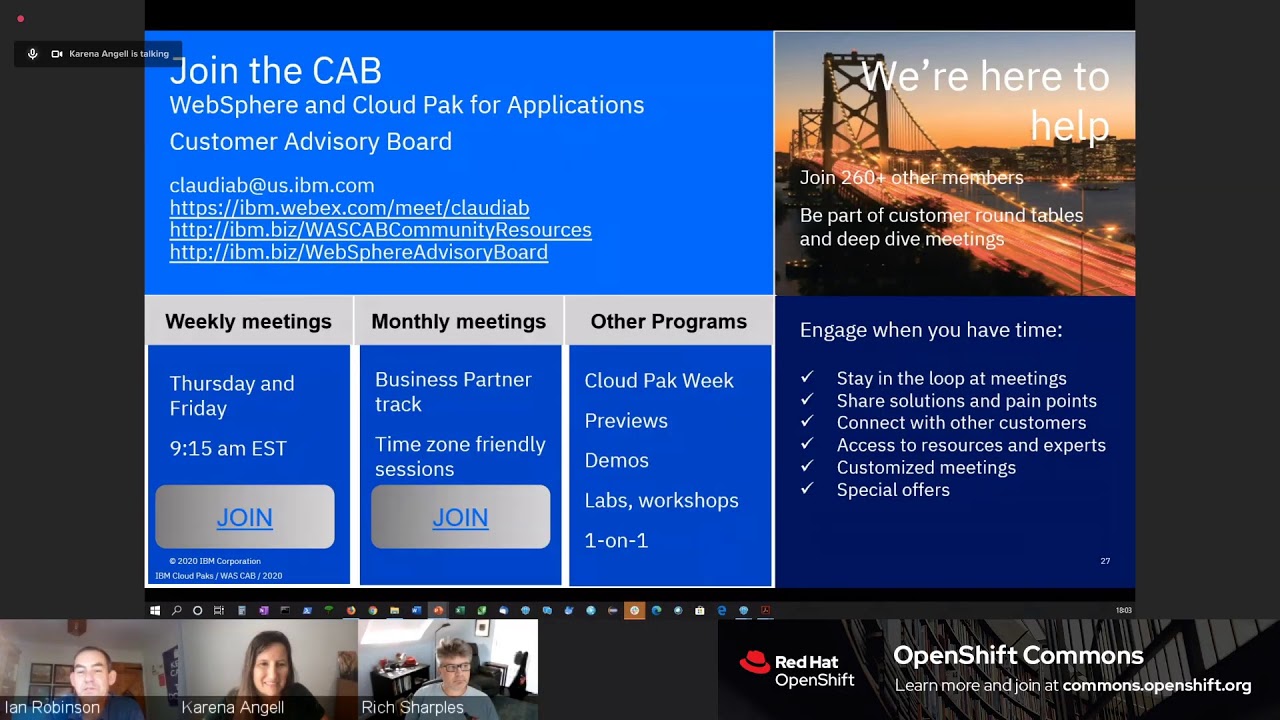Open PowerShell from the taskbar

click(307, 610)
